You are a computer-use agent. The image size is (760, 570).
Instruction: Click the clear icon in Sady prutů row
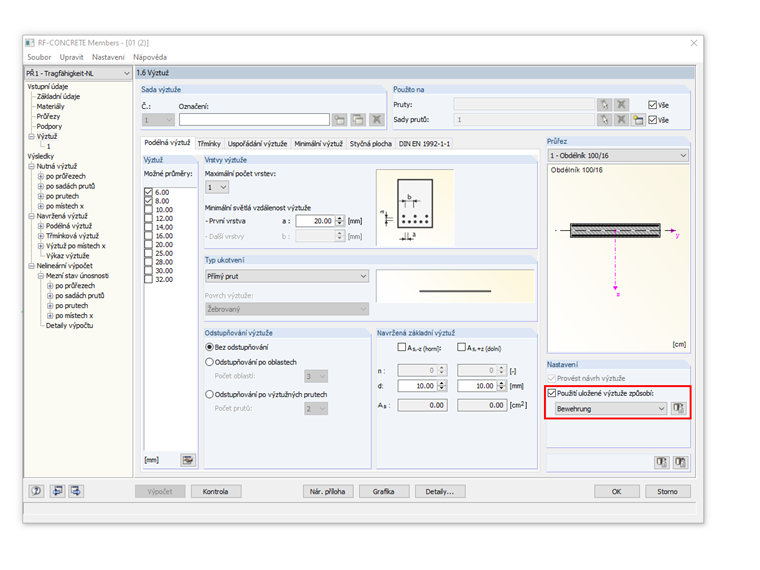[621, 120]
